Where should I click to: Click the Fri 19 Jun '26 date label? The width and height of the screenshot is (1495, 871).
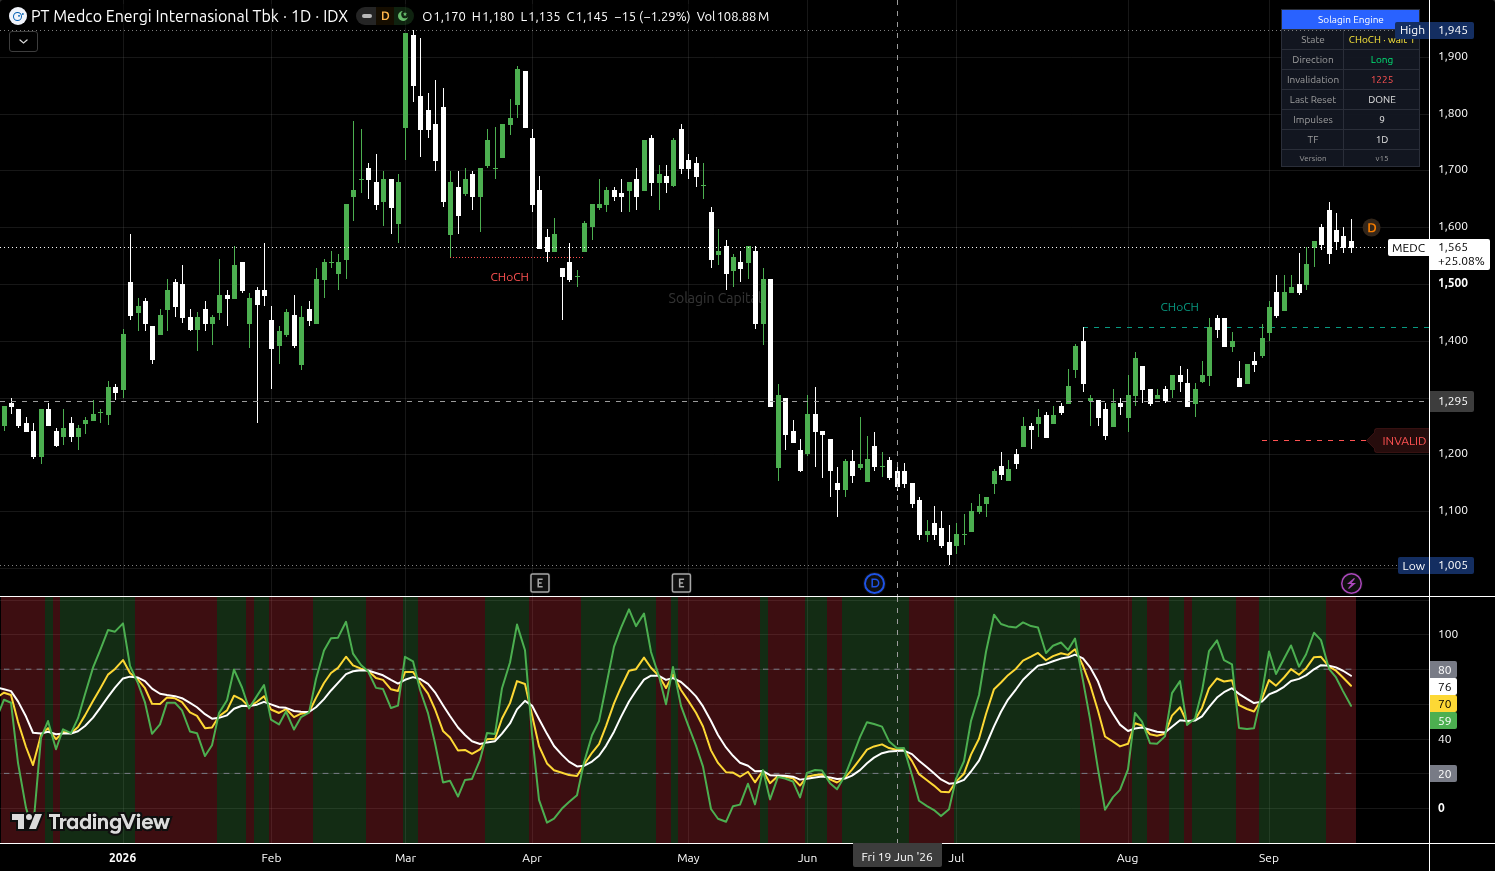897,857
